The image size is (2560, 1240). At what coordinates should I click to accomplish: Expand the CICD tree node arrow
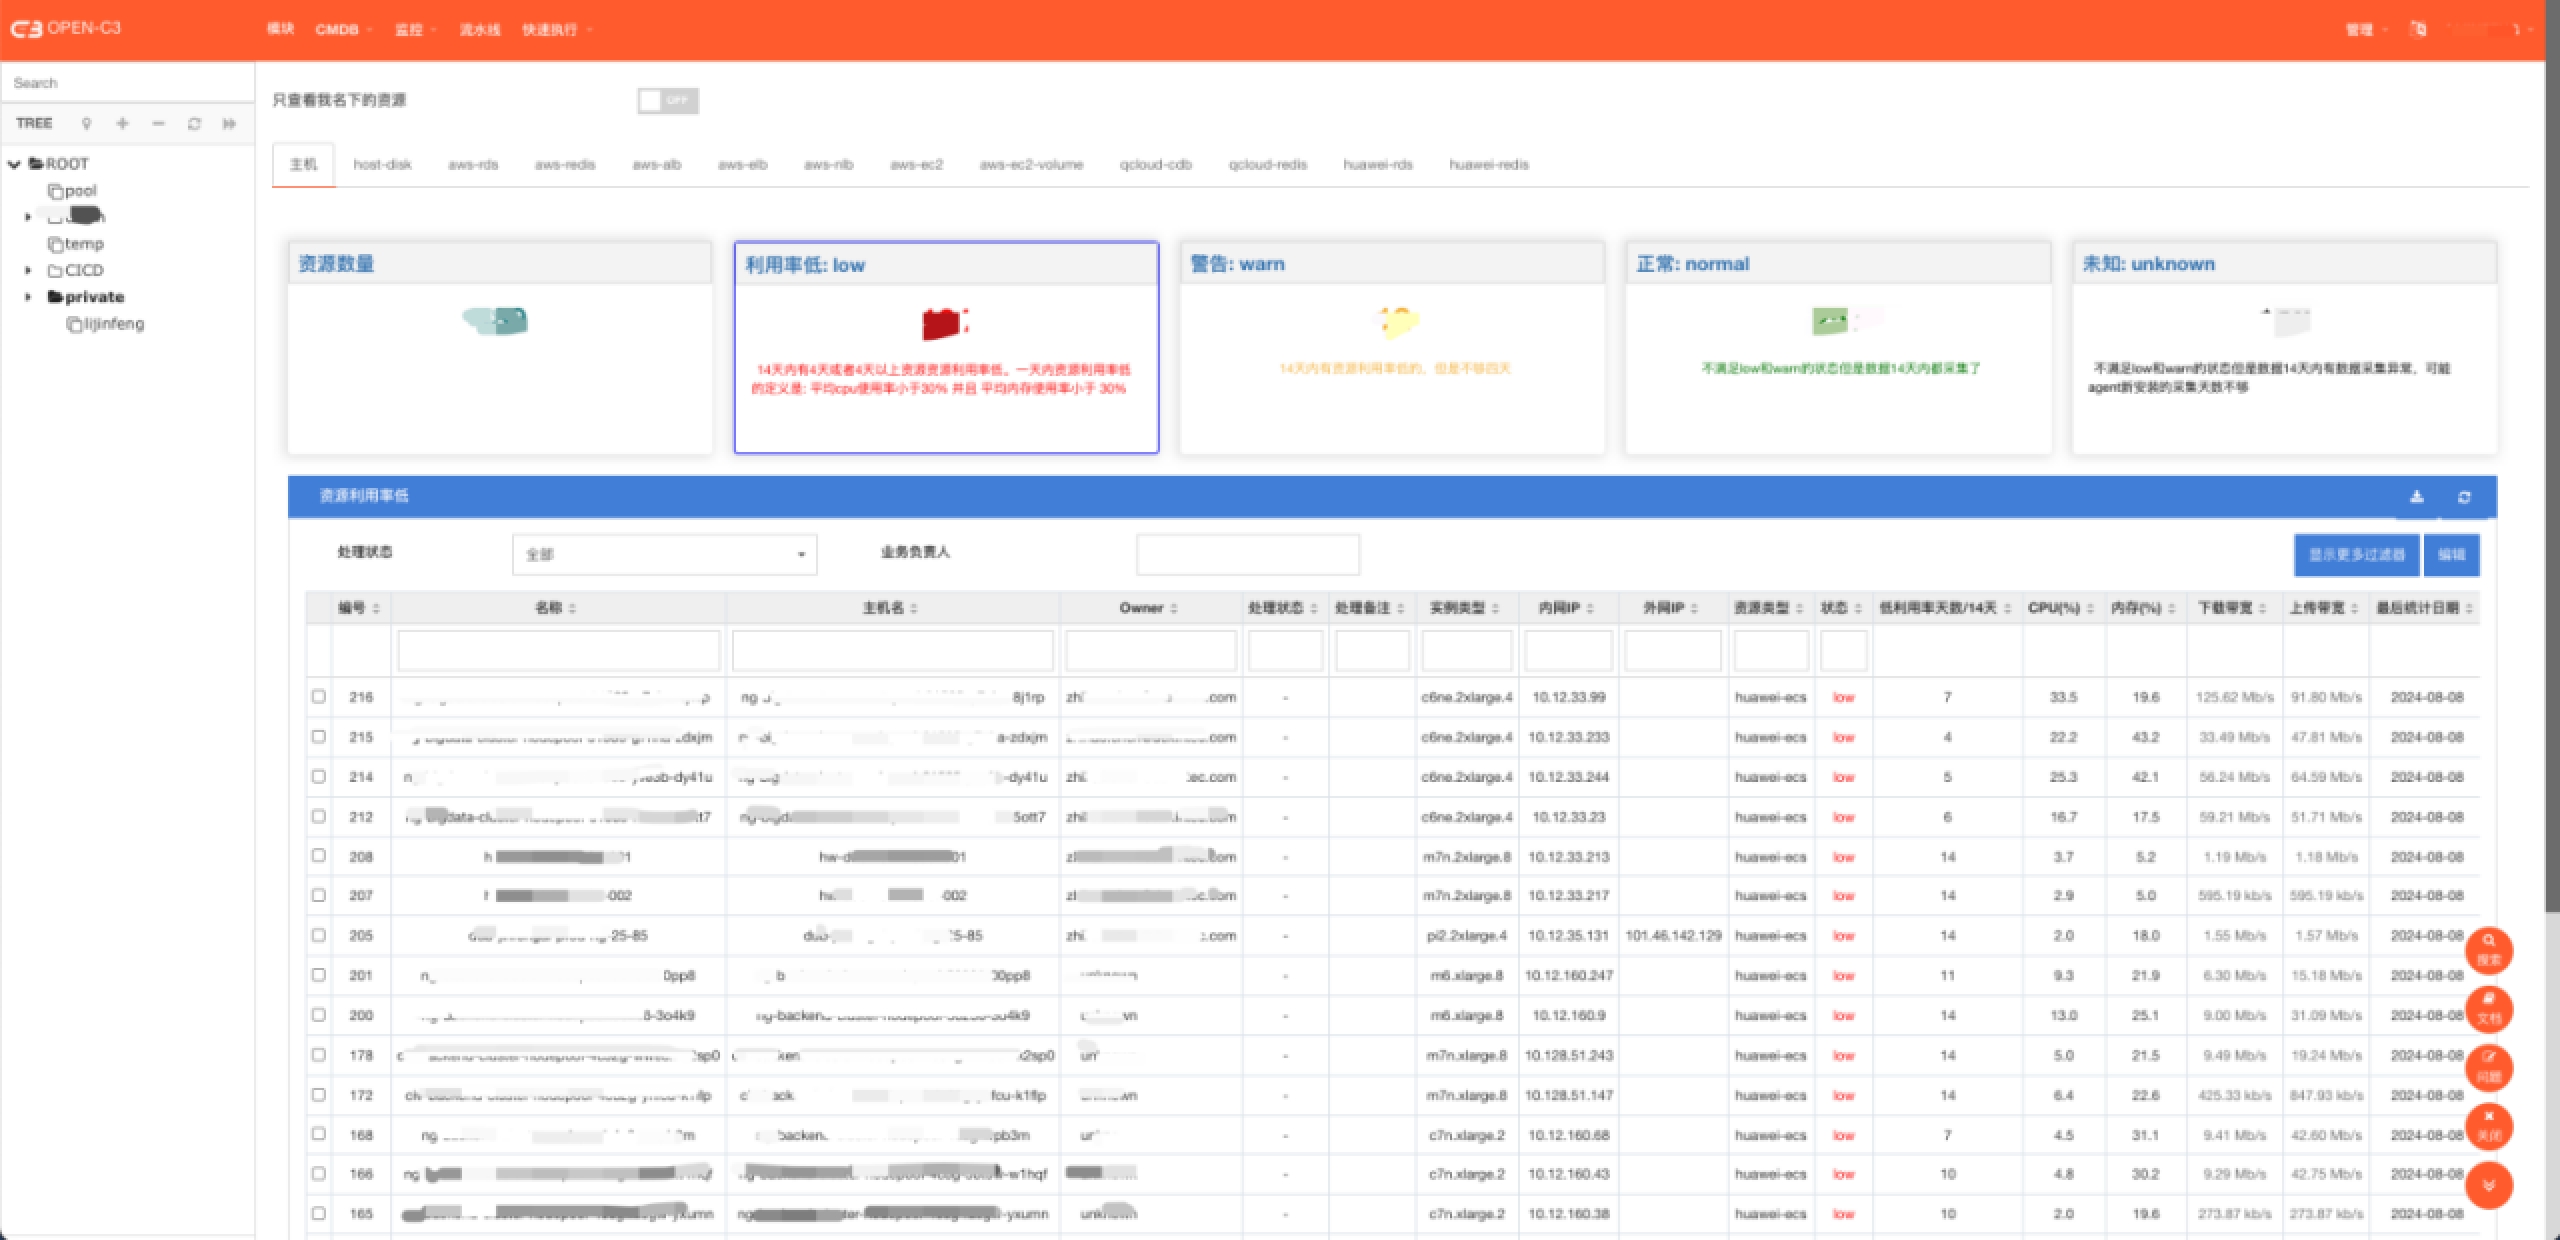[x=28, y=270]
